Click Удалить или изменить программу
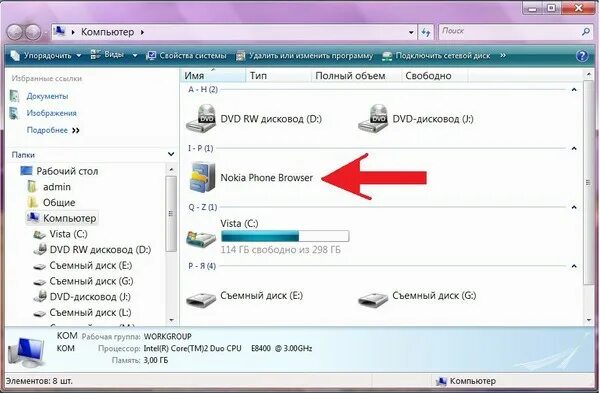Viewport: 600px width, 393px height. [305, 56]
